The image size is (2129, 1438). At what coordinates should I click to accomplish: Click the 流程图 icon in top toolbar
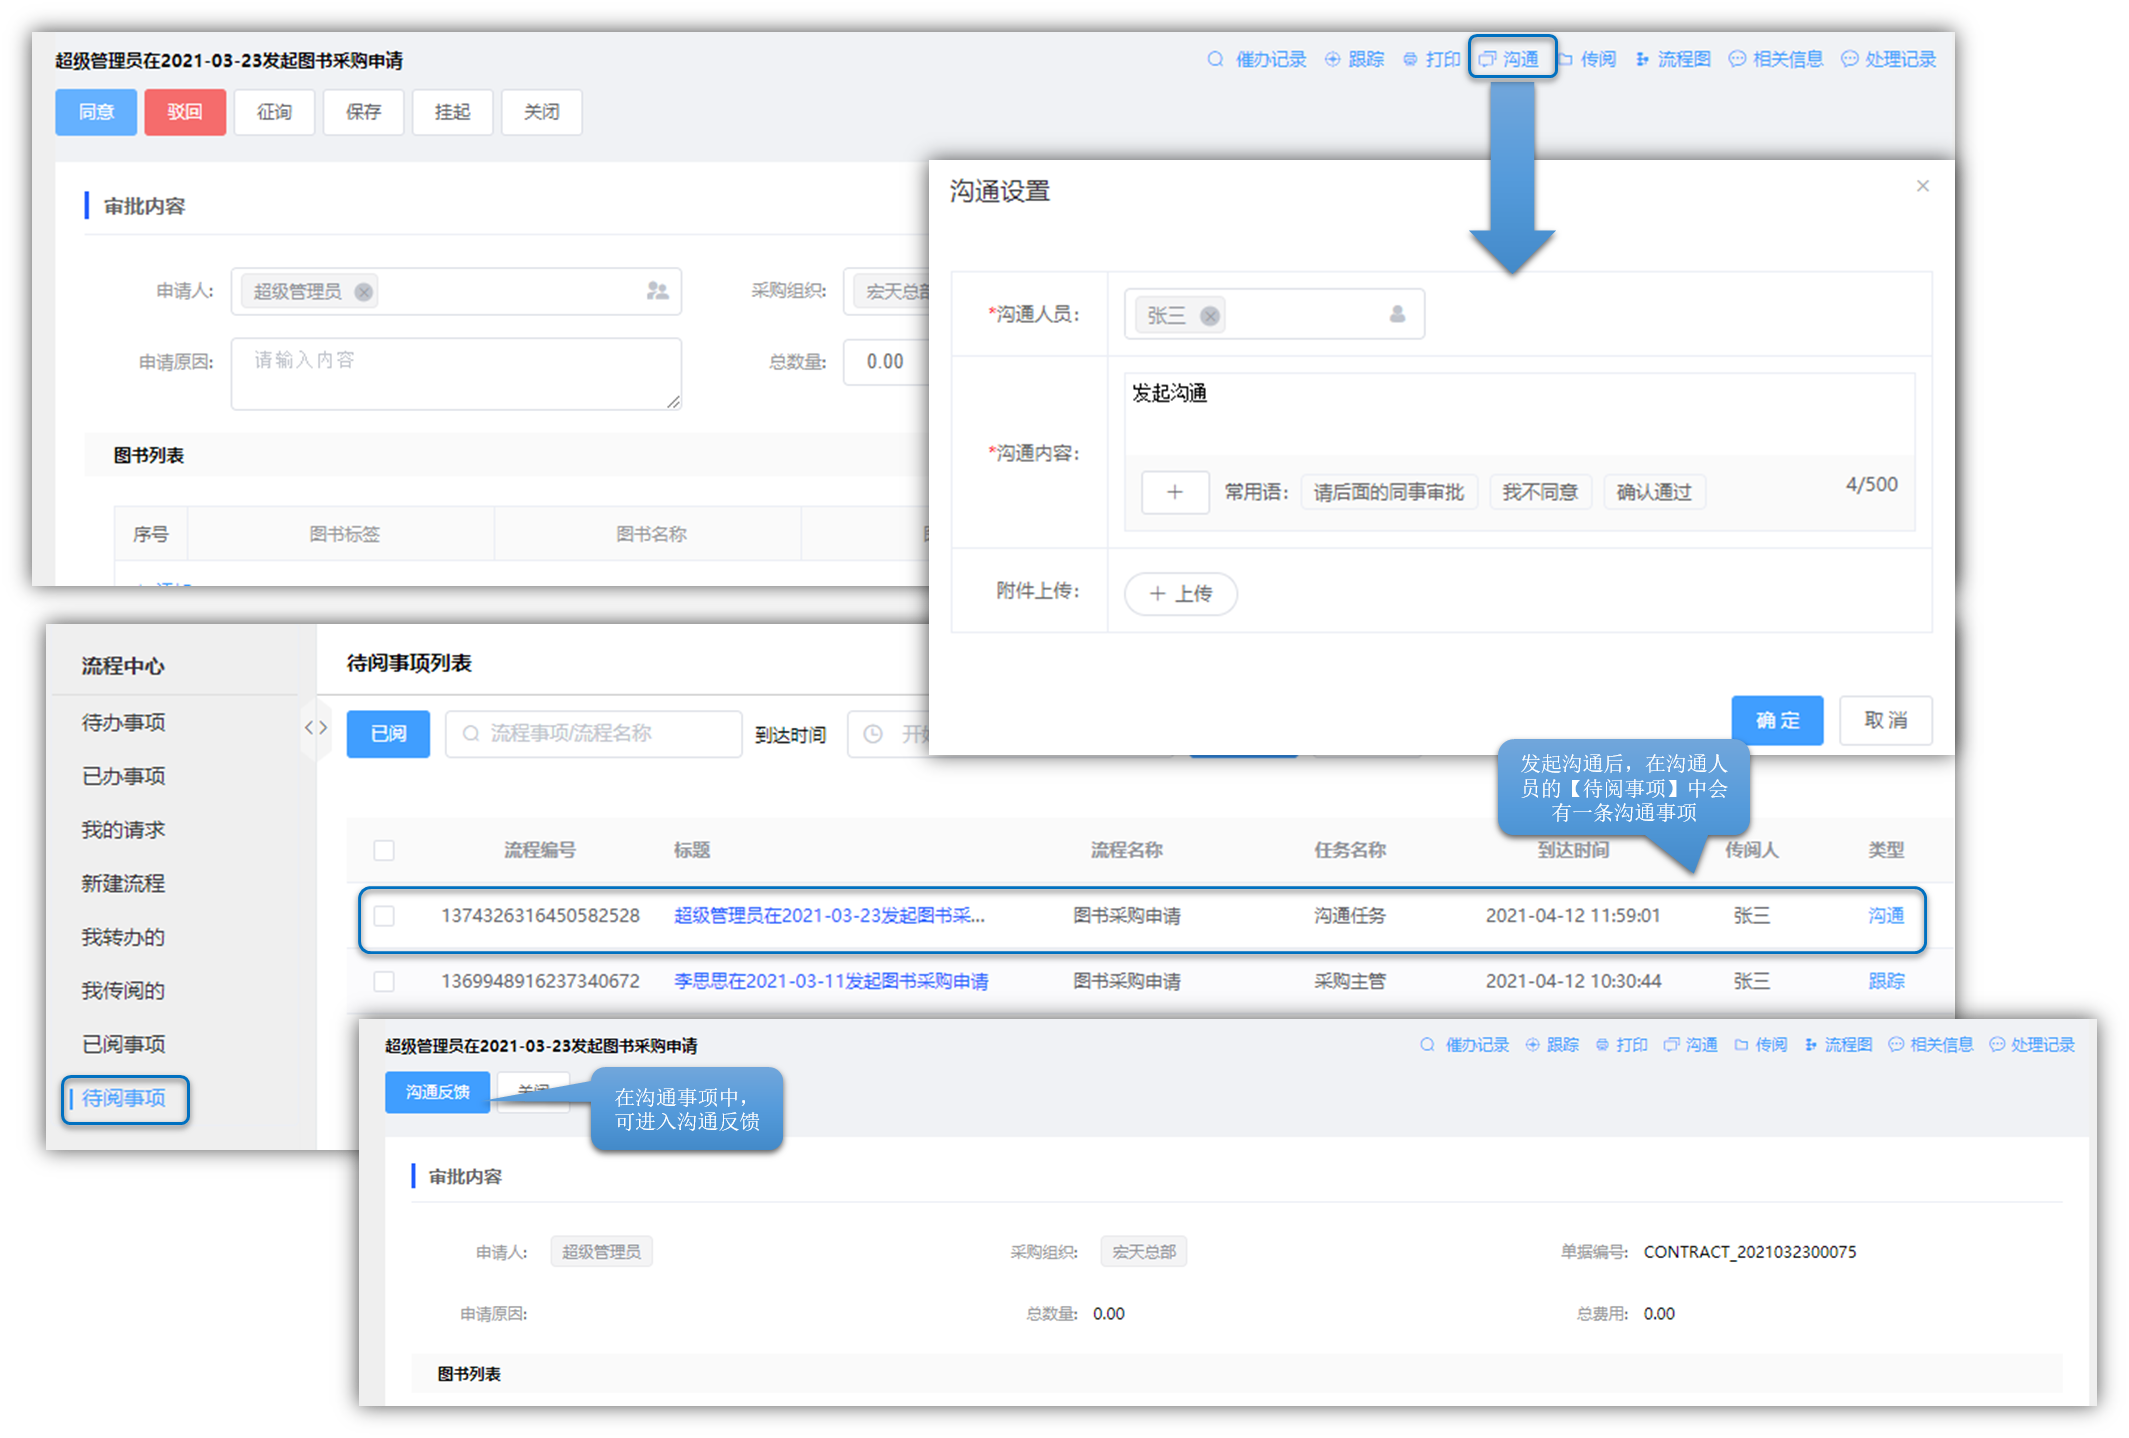tap(1642, 59)
